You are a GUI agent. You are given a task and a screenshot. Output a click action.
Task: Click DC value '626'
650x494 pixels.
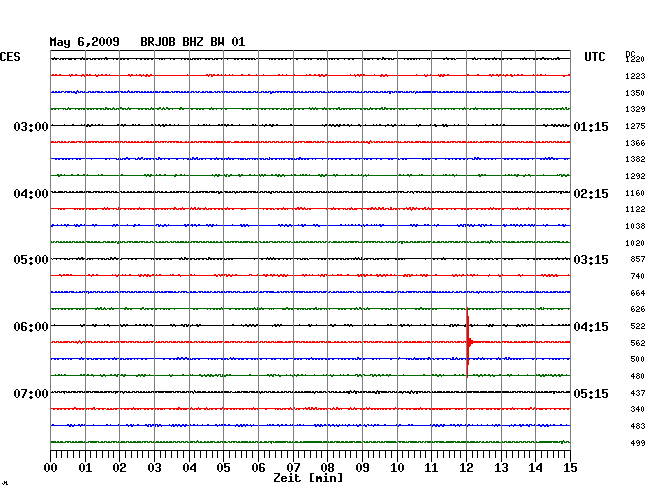pos(638,309)
